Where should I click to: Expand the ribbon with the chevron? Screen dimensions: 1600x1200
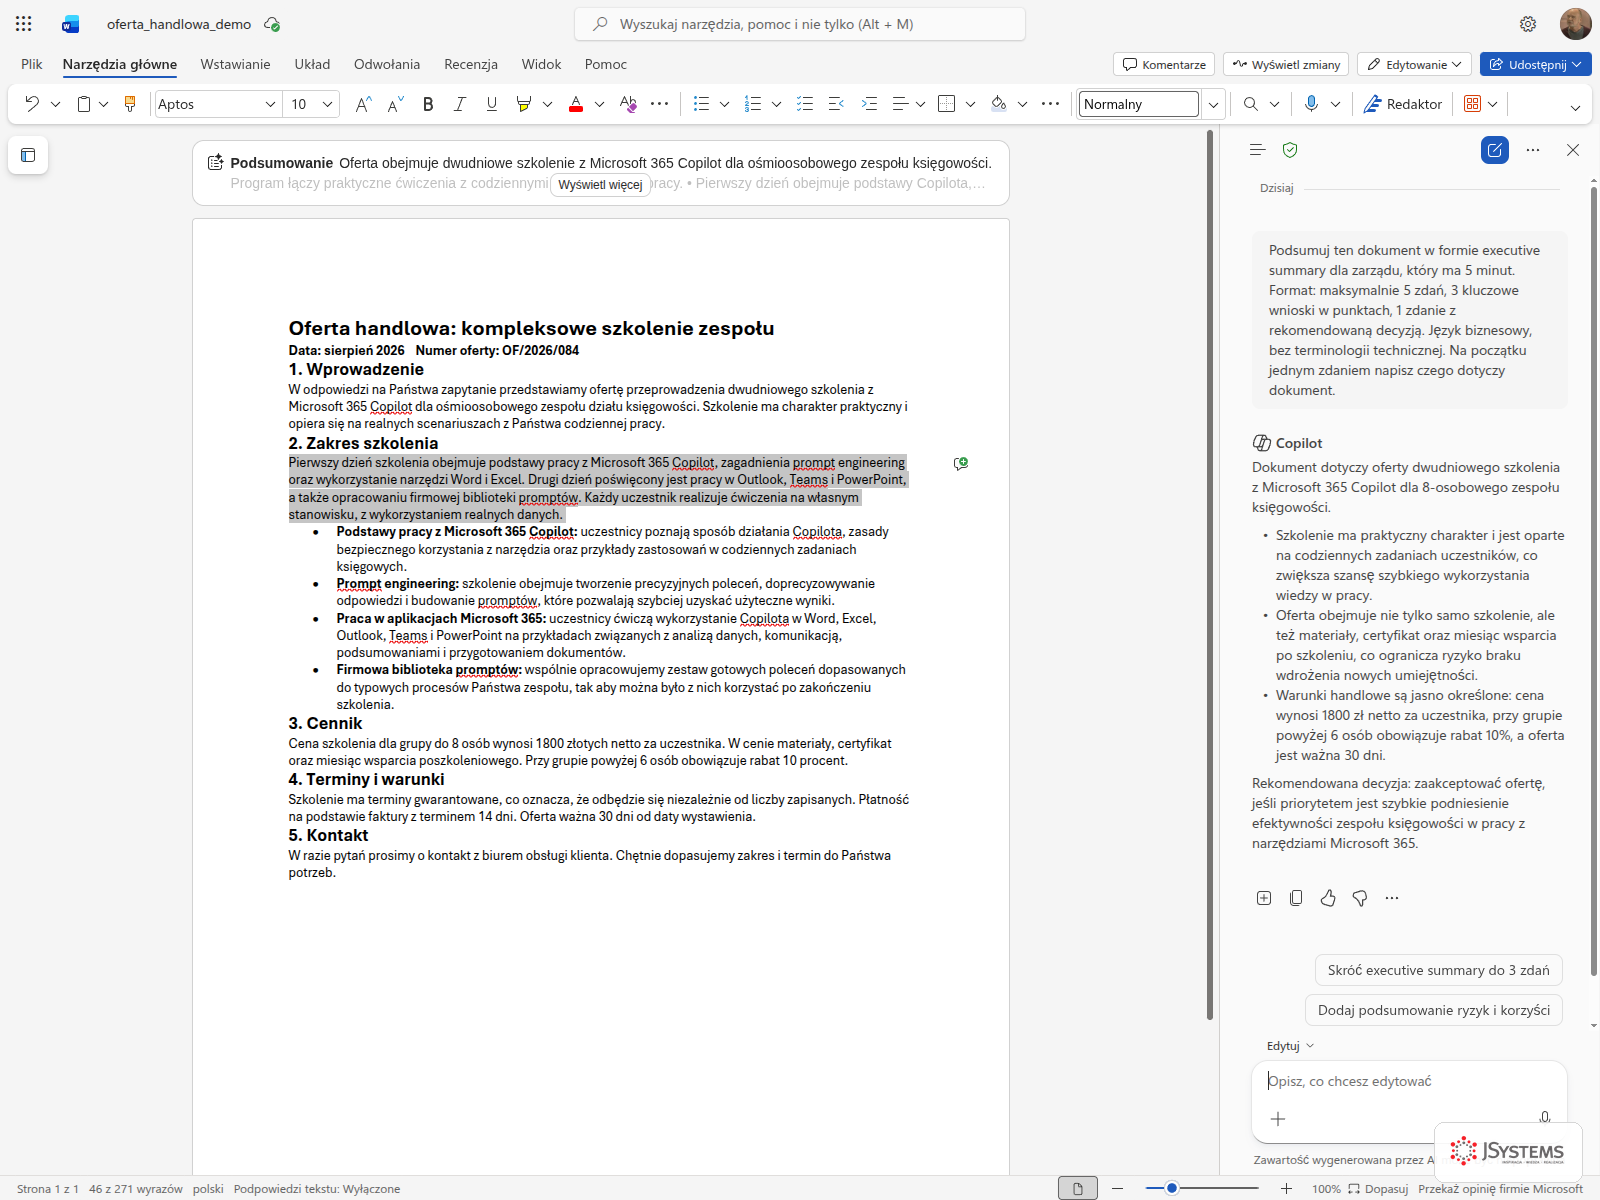(x=1575, y=107)
